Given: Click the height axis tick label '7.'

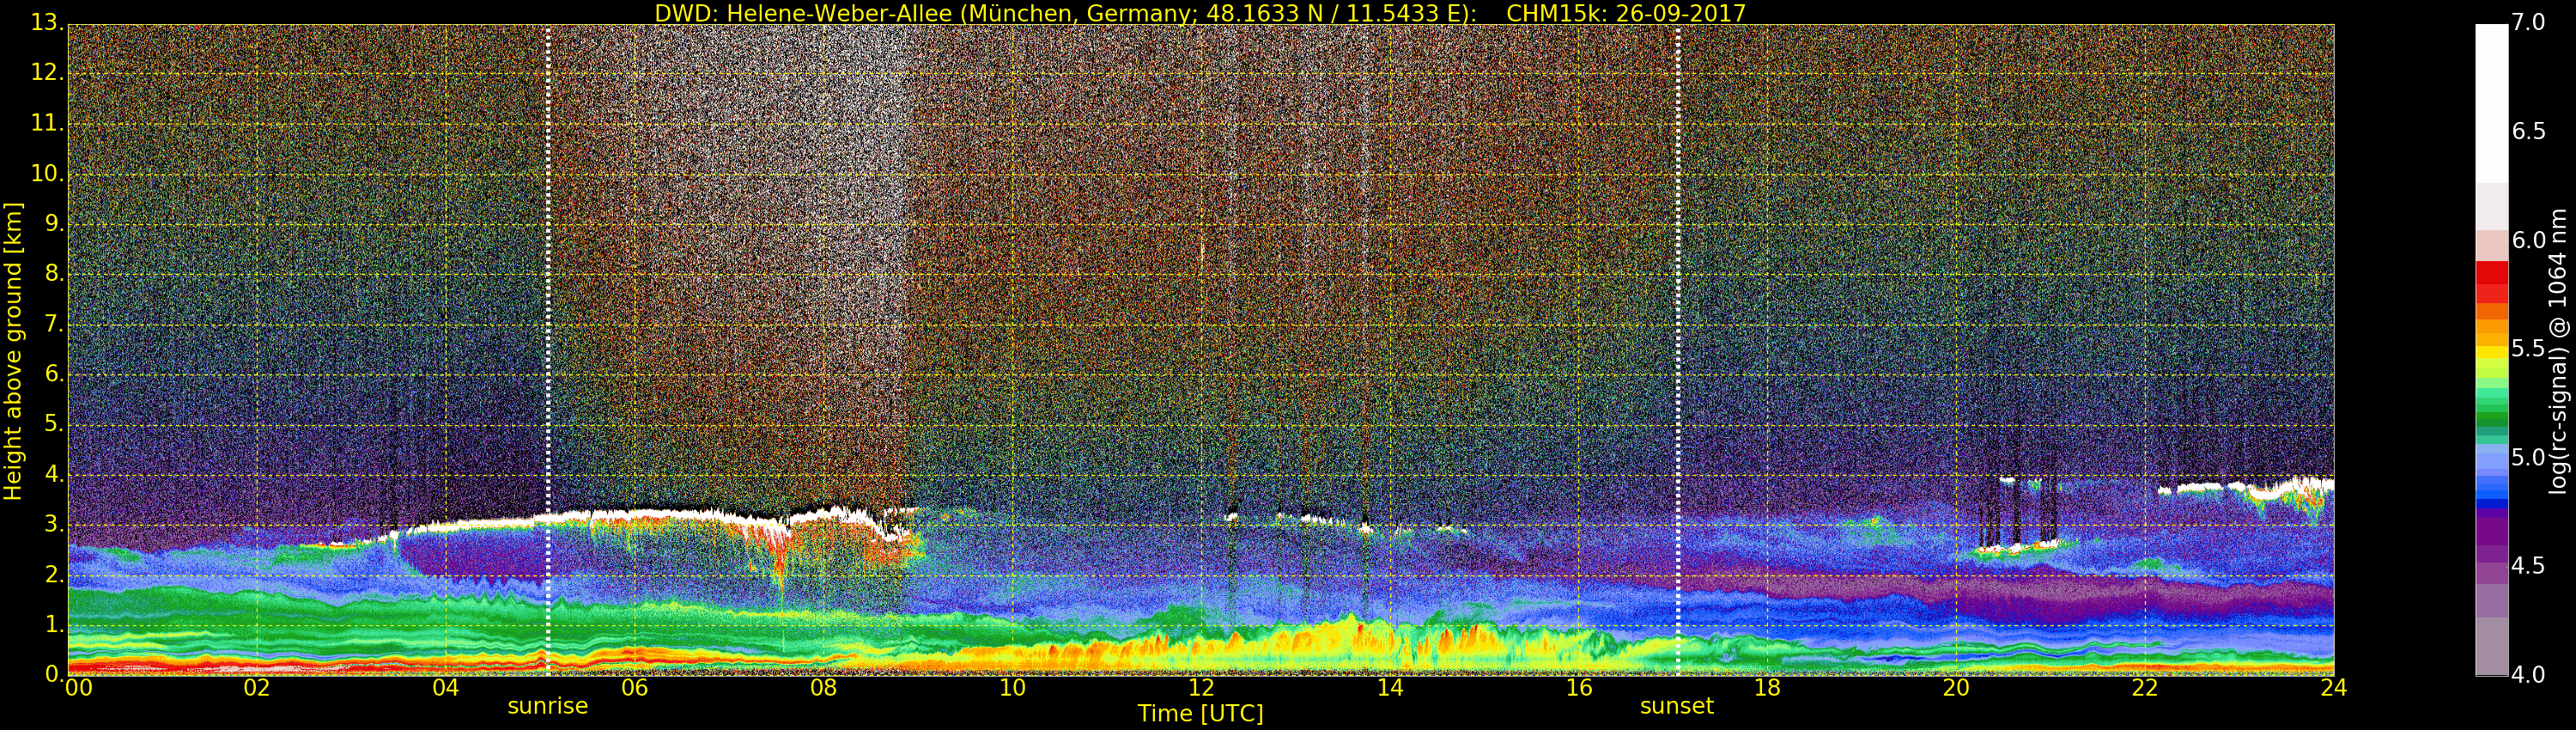Looking at the screenshot, I should click(x=54, y=324).
